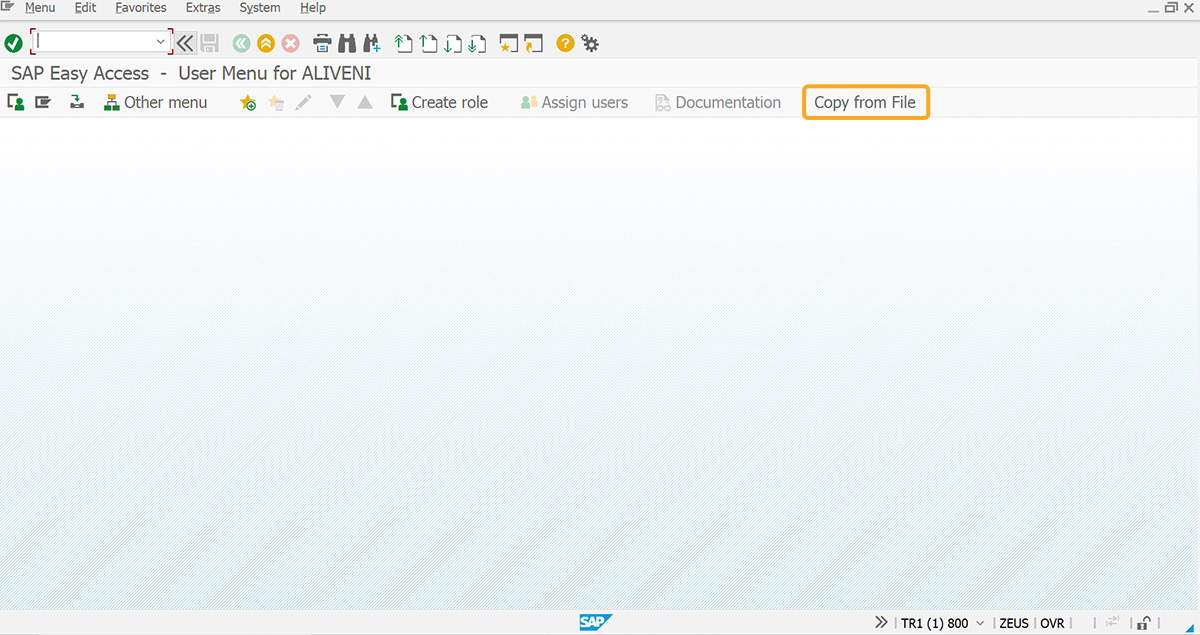Open Customize Local Layout gear icon
Viewport: 1200px width, 635px height.
(590, 43)
